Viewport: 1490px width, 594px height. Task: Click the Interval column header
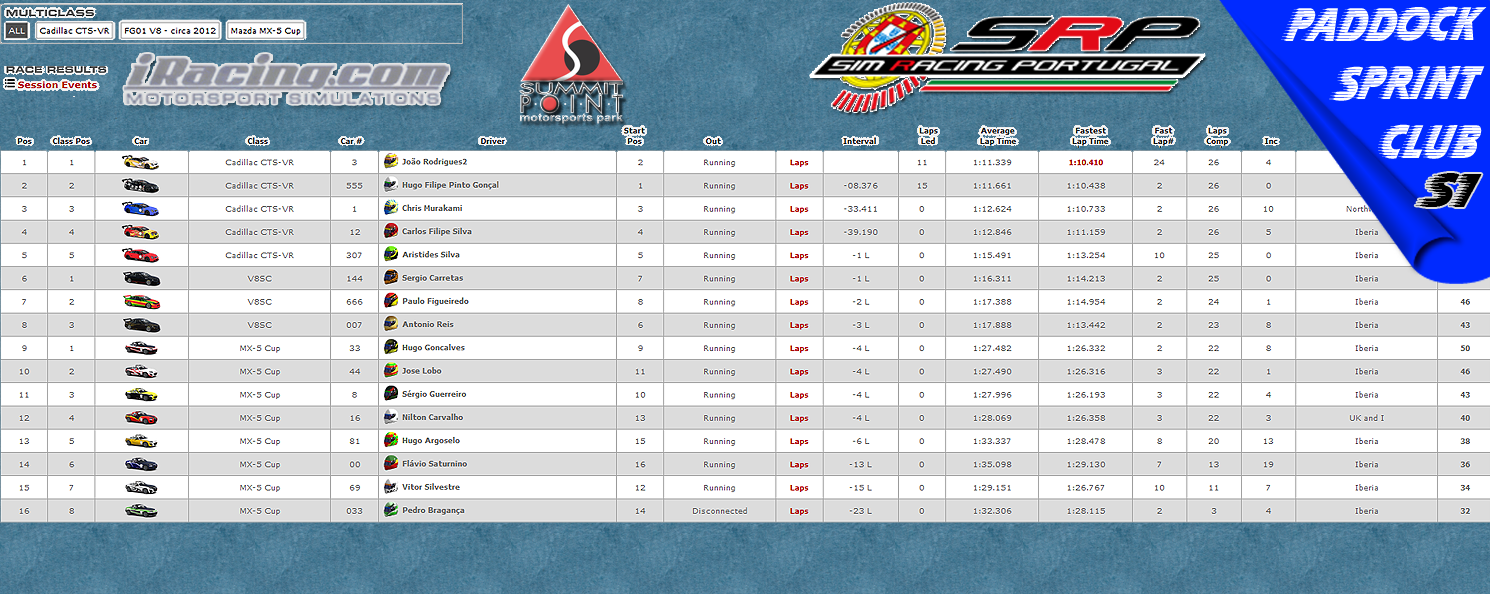(860, 141)
